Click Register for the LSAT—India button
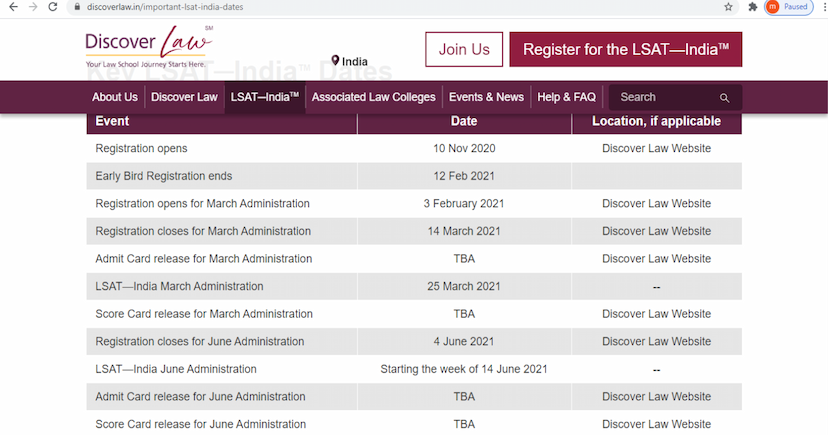Viewport: 828px width, 435px height. tap(625, 49)
